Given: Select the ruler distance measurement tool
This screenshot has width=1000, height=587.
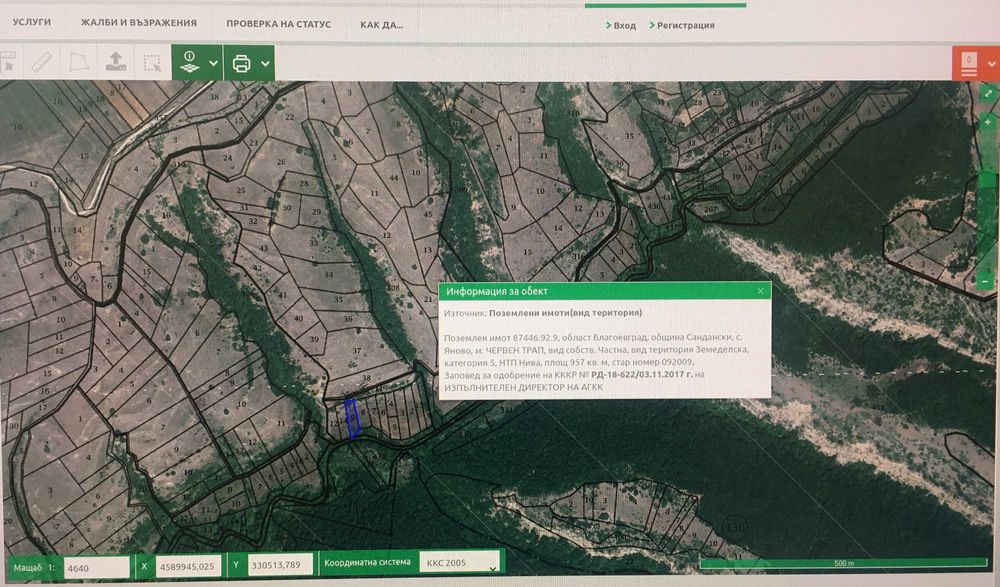Looking at the screenshot, I should [x=41, y=63].
